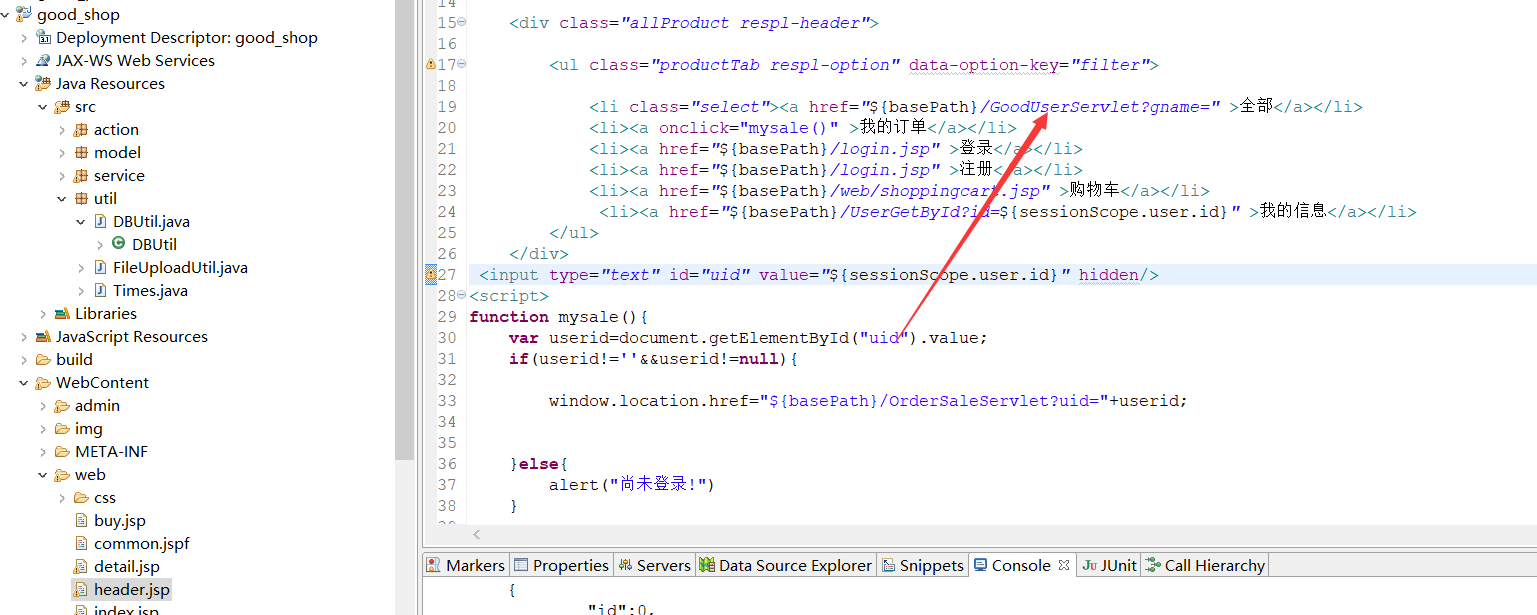Click the FileUploadUtil.java file icon
This screenshot has height=615, width=1537.
(100, 267)
